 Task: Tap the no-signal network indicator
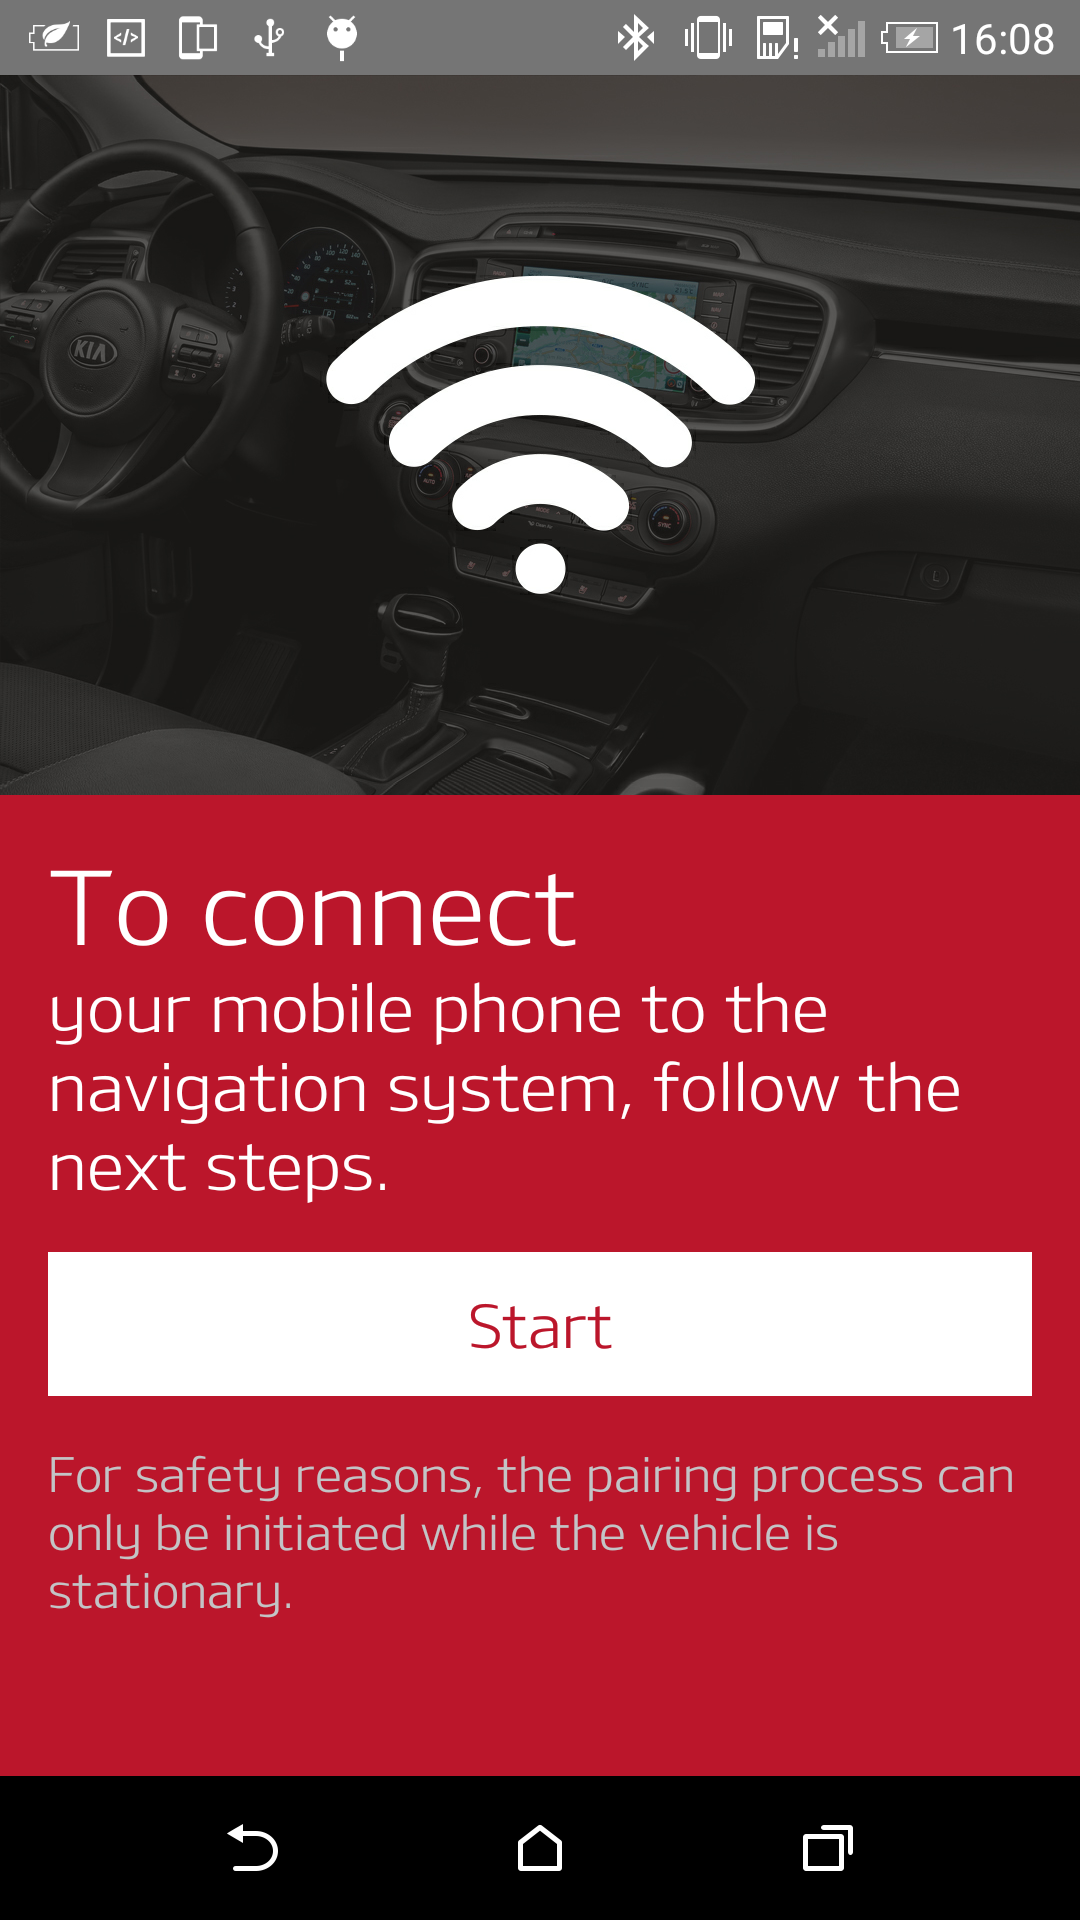point(841,37)
